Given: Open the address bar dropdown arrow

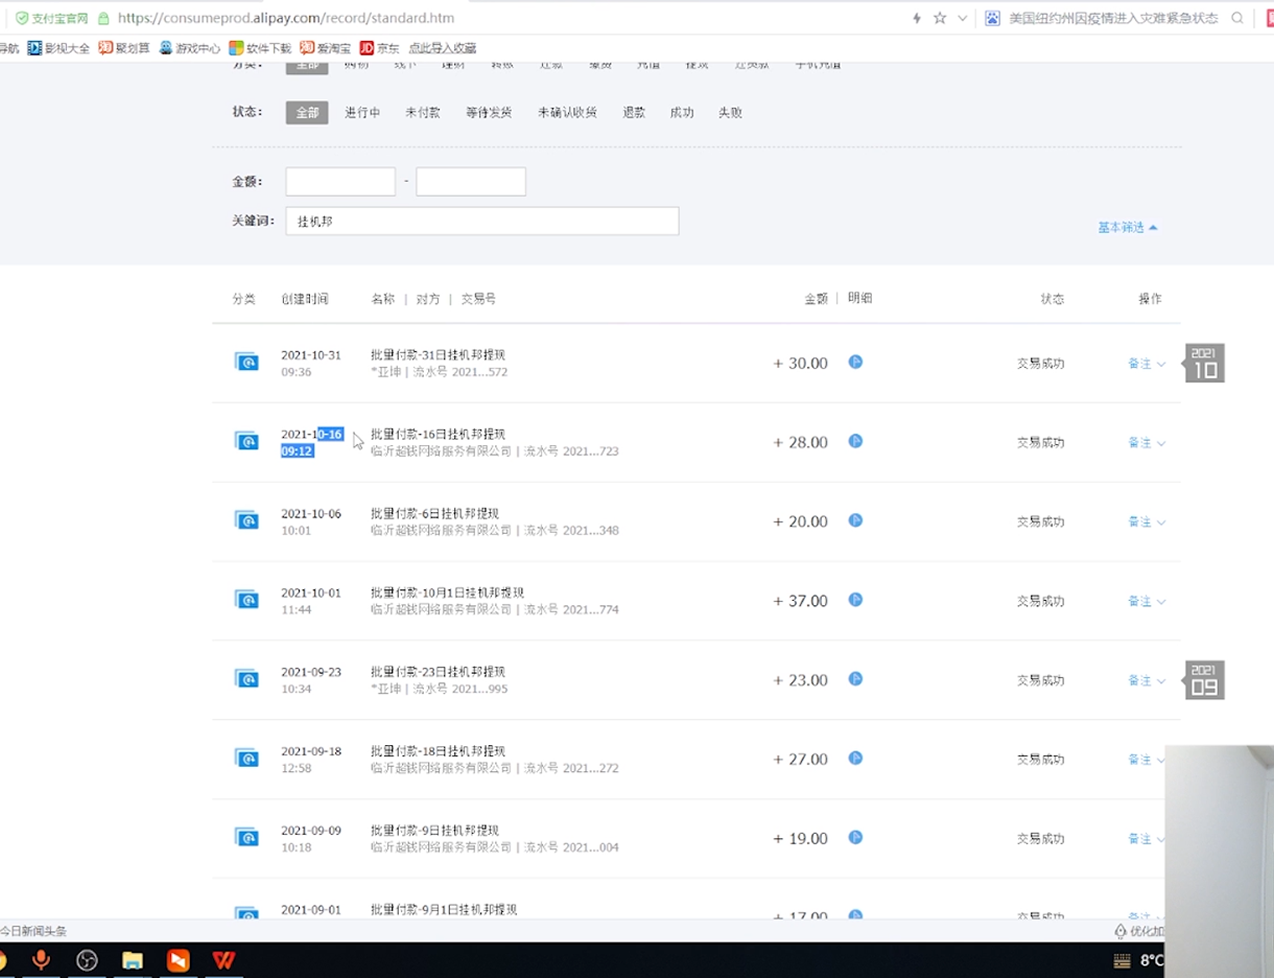Looking at the screenshot, I should coord(962,17).
